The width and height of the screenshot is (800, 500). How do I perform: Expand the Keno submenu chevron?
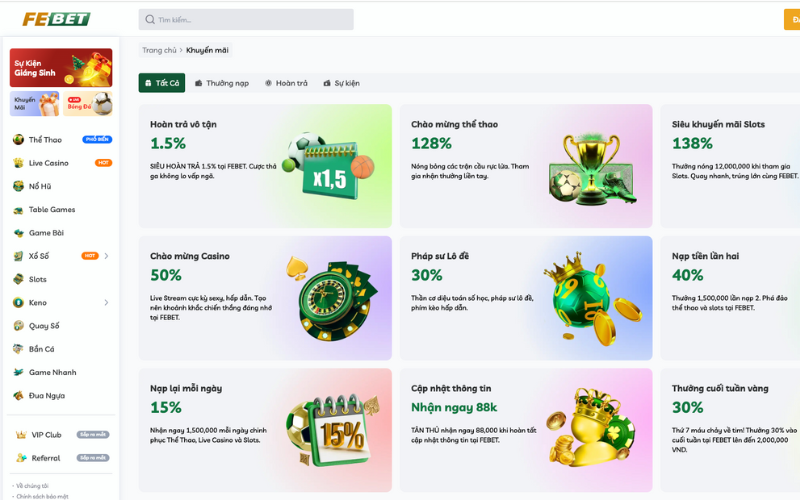[x=106, y=303]
